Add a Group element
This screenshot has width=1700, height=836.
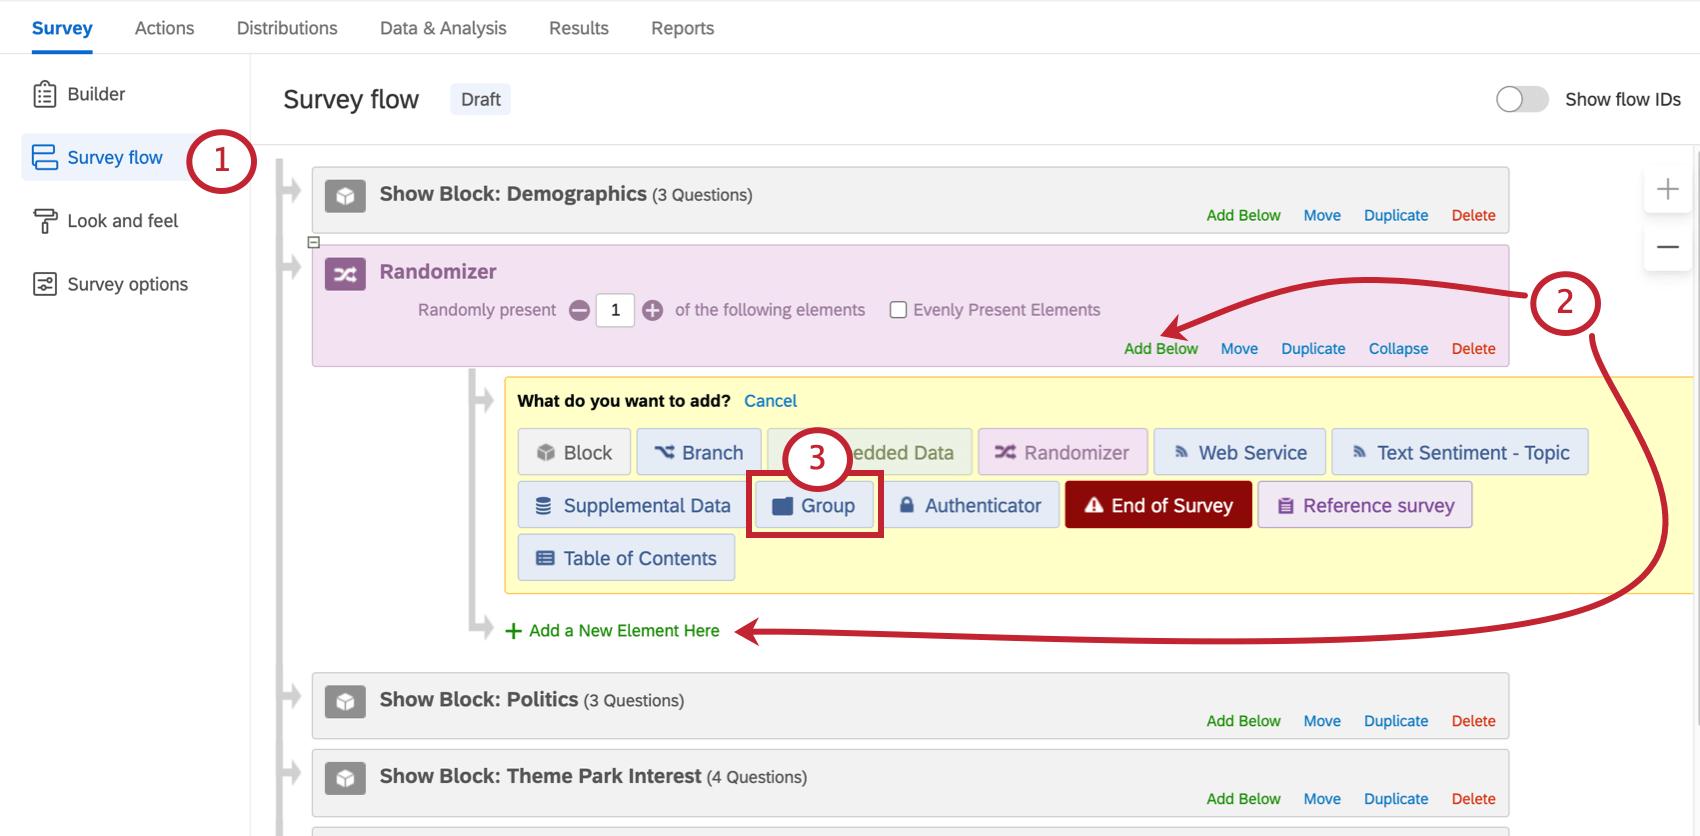815,506
